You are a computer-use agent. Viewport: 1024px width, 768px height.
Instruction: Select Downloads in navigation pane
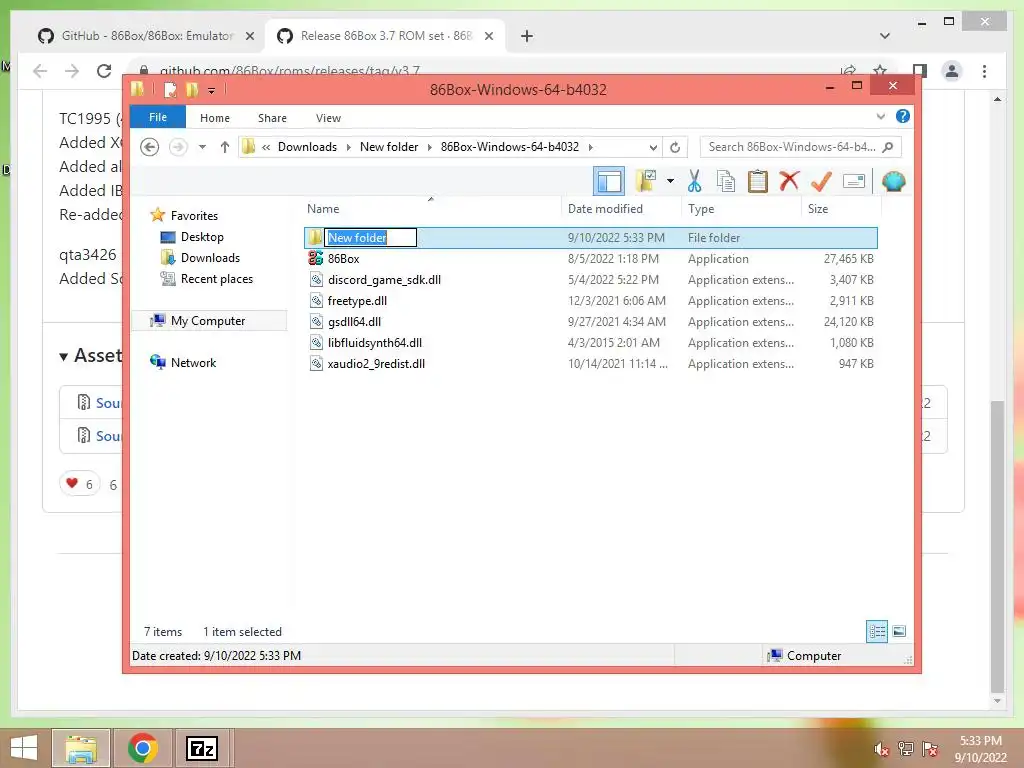click(210, 257)
